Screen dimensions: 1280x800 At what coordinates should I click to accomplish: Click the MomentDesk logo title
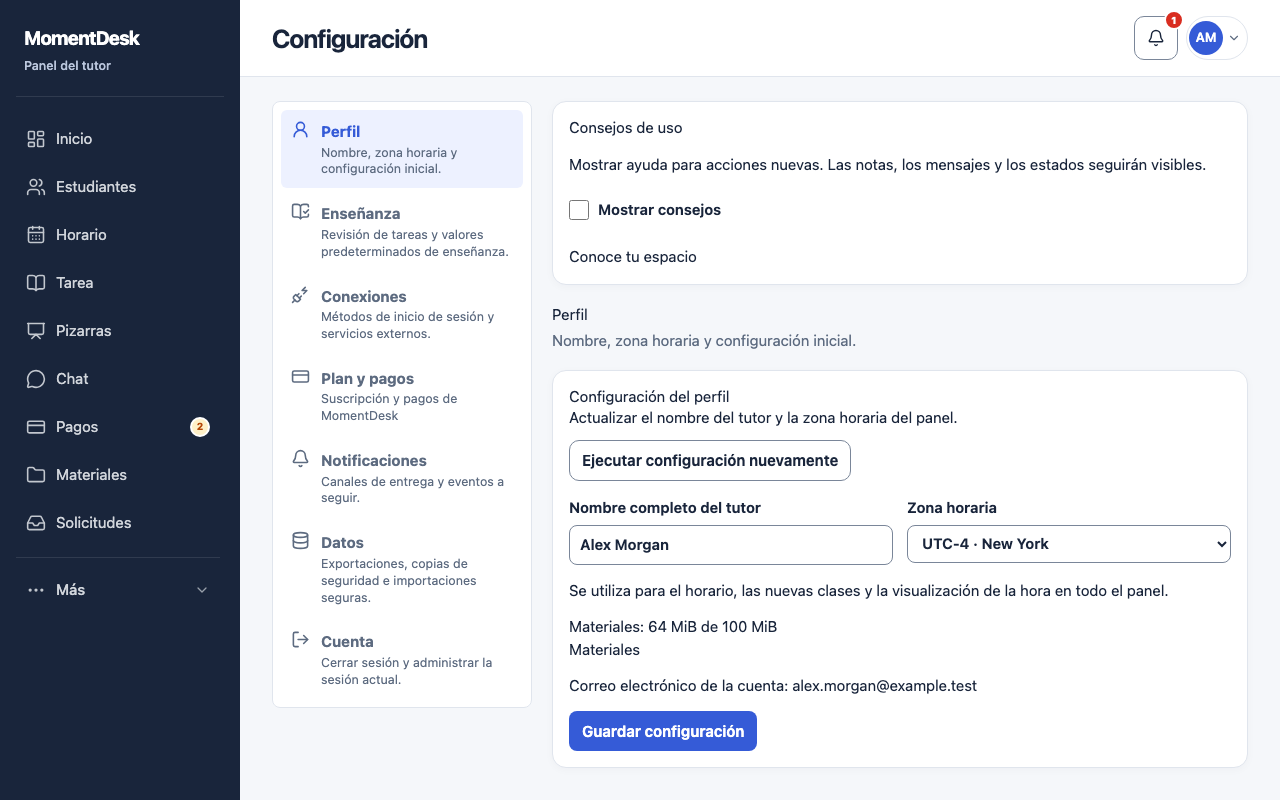[82, 38]
